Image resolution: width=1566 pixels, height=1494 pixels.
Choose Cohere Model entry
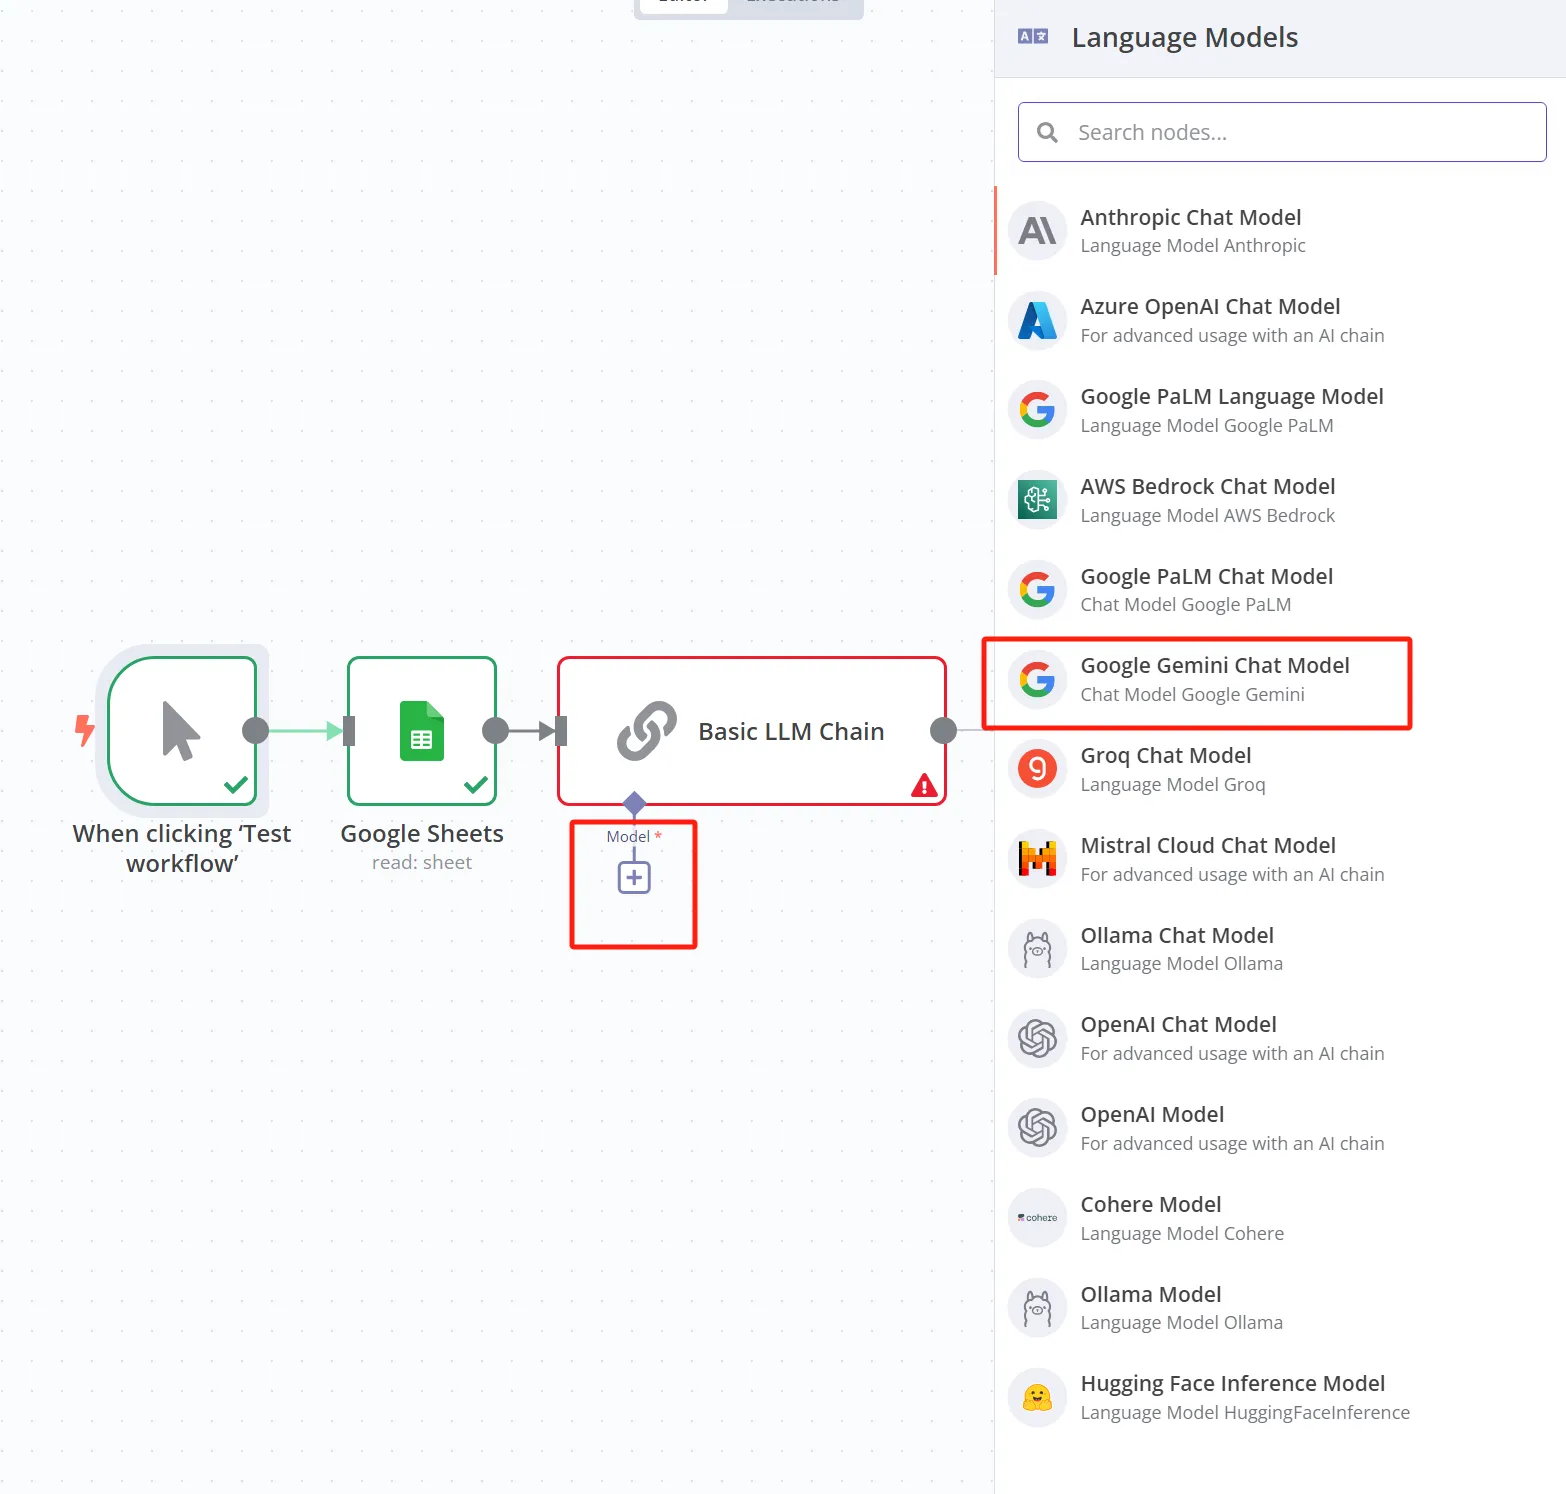coord(1280,1218)
